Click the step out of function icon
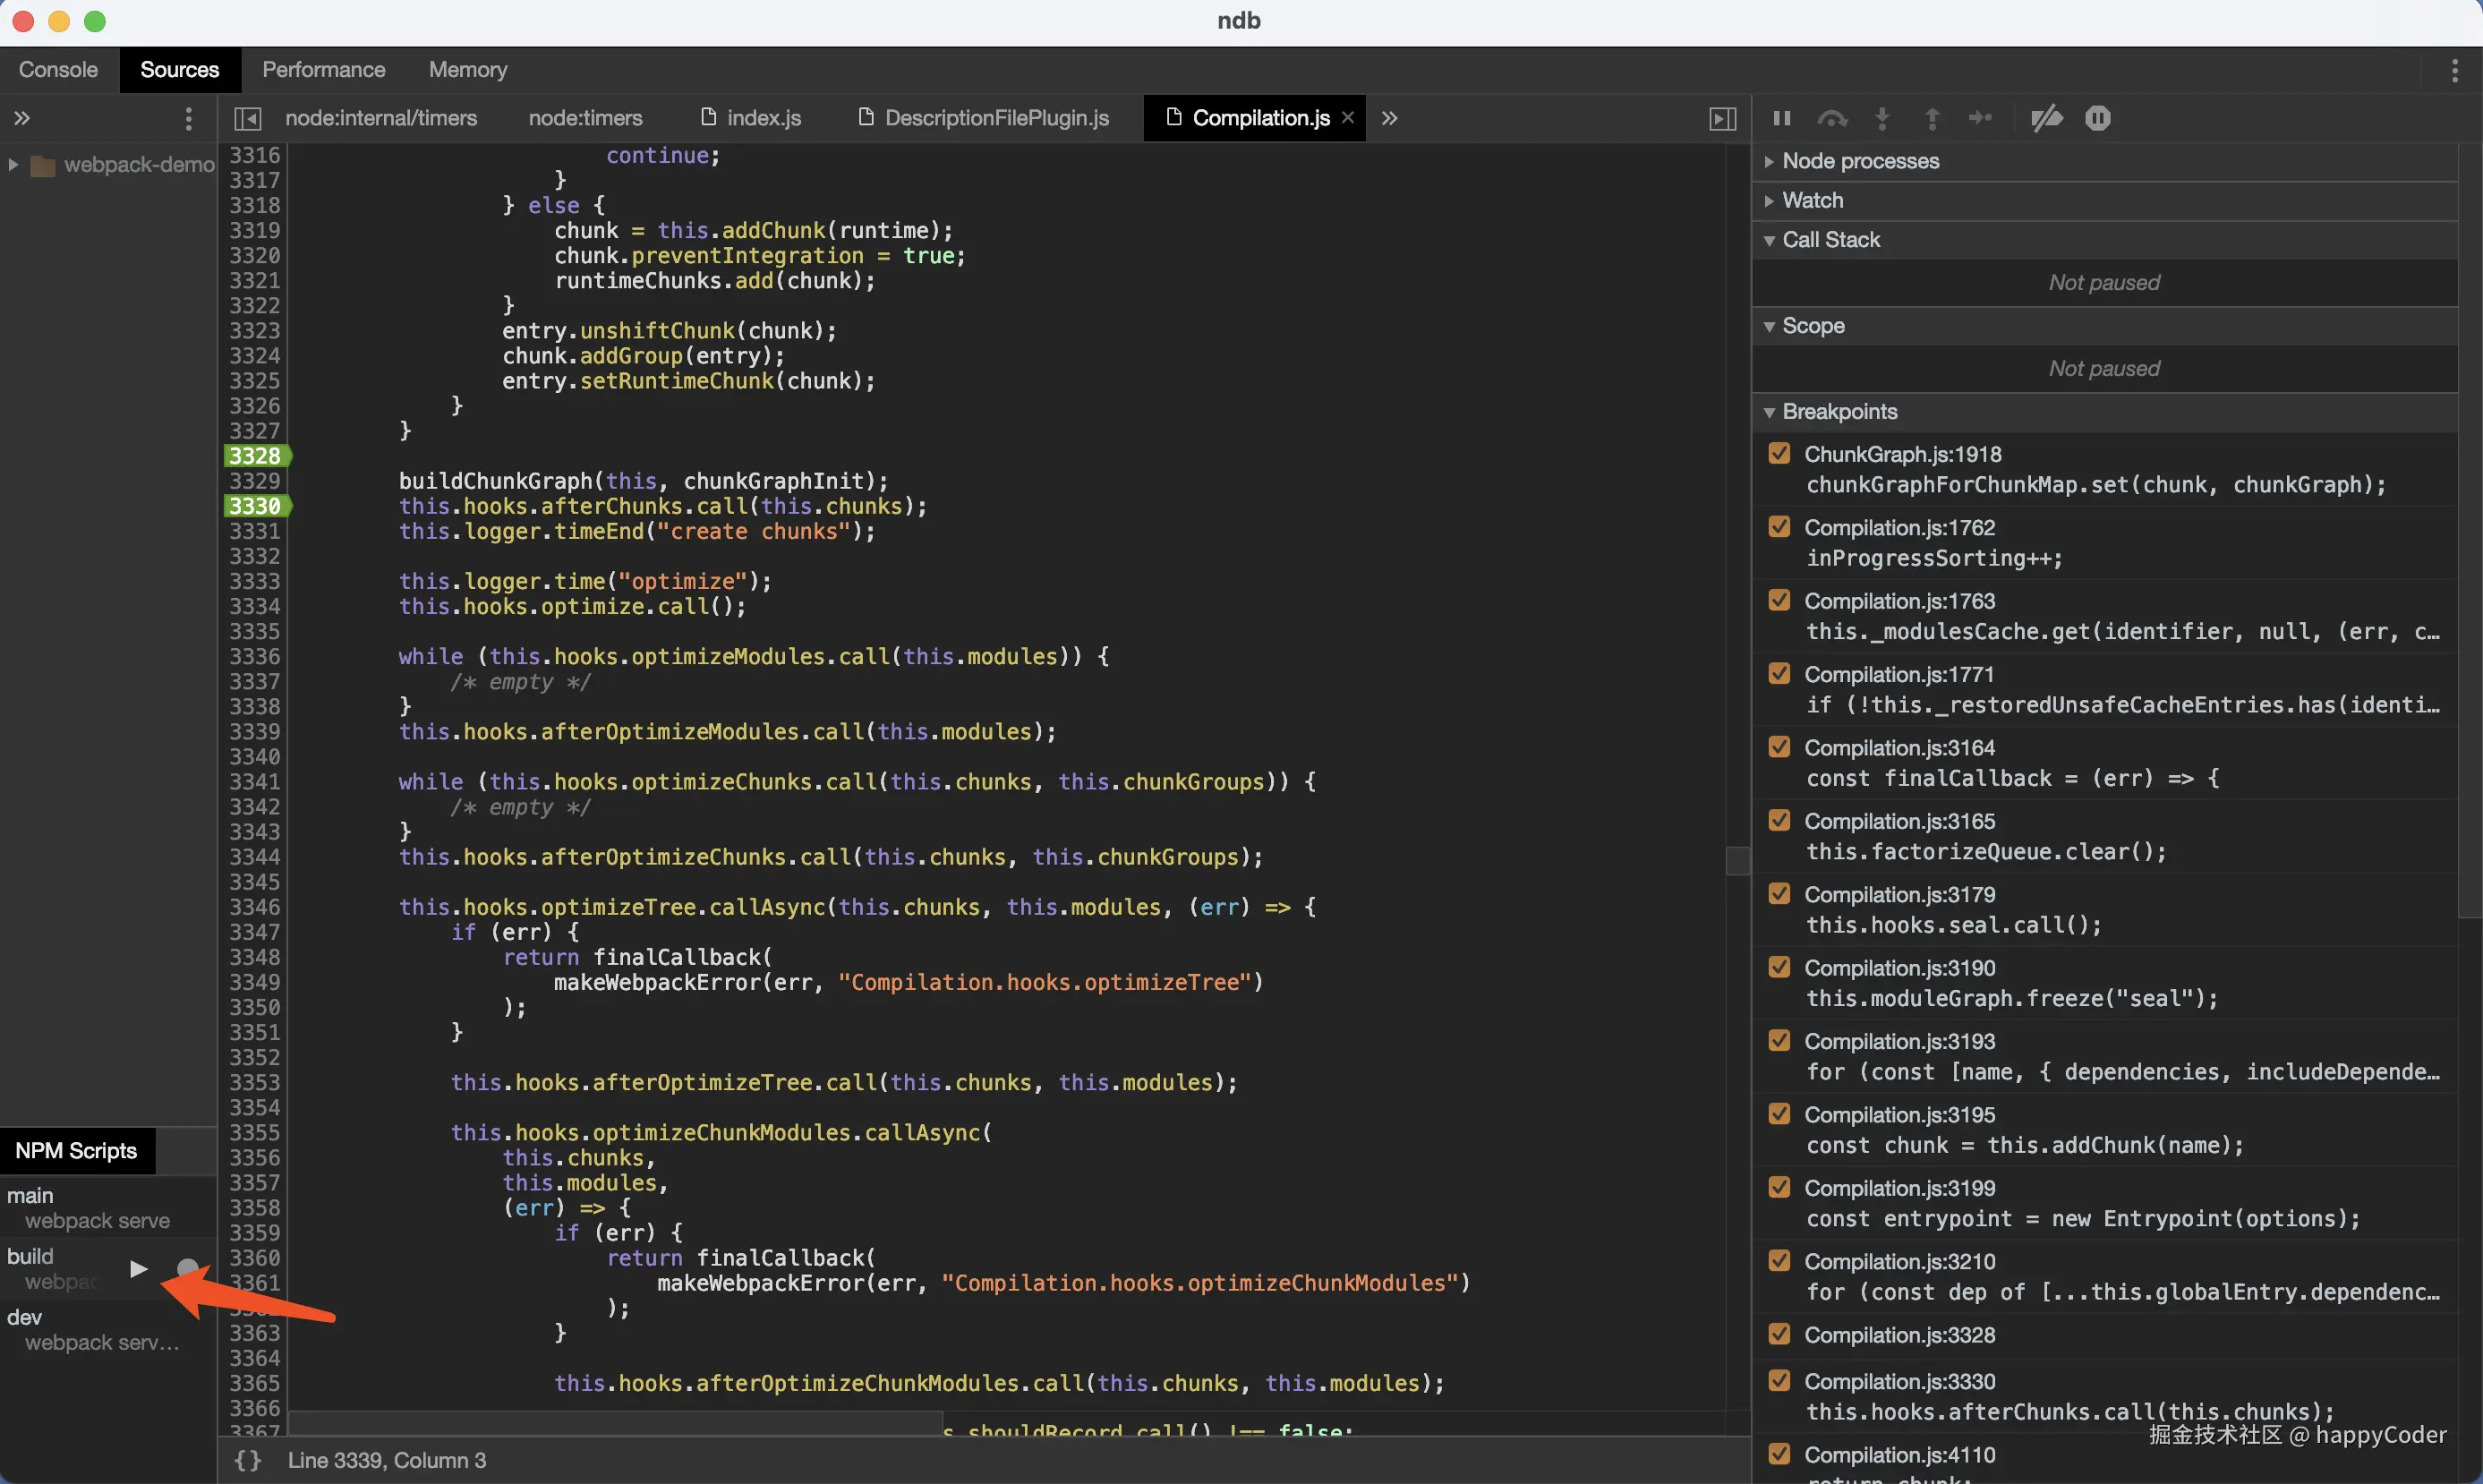 coord(1932,118)
